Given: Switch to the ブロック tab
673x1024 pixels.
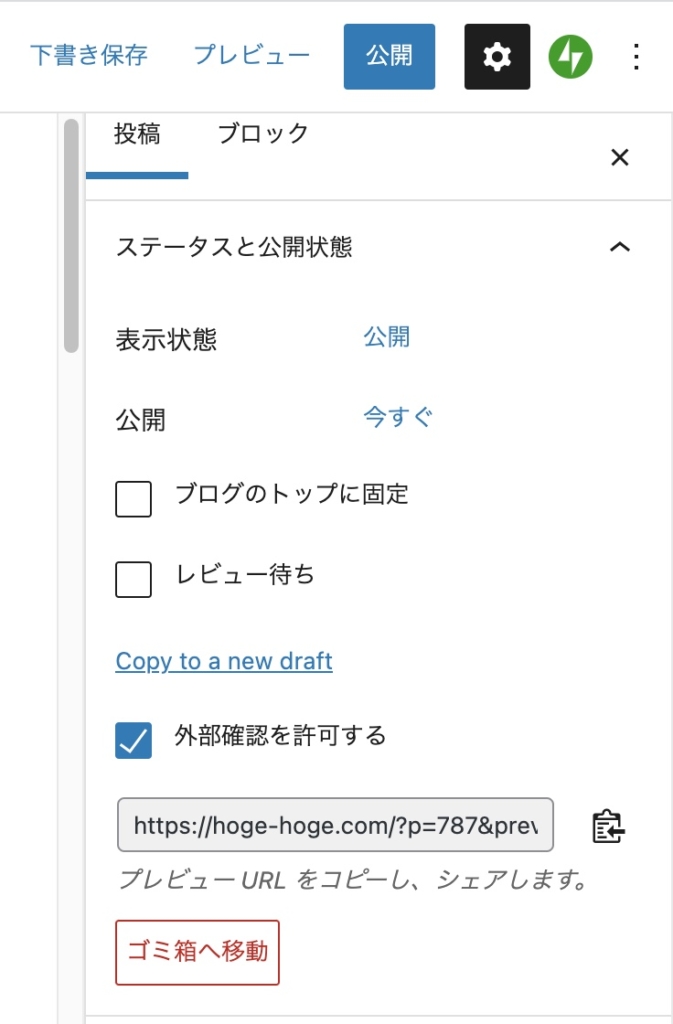Looking at the screenshot, I should point(263,135).
